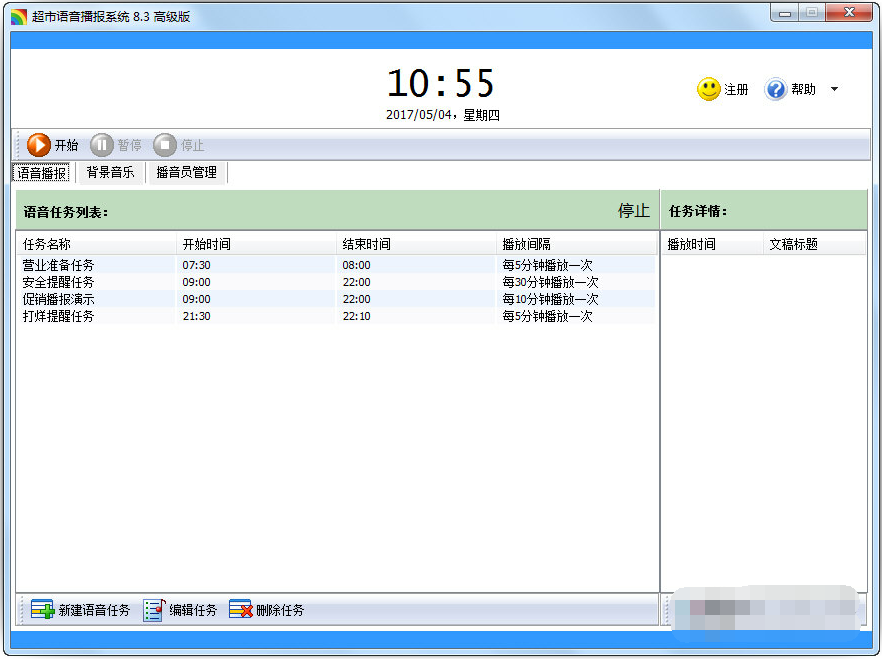
Task: Switch to the 背景音乐 tab
Action: (110, 172)
